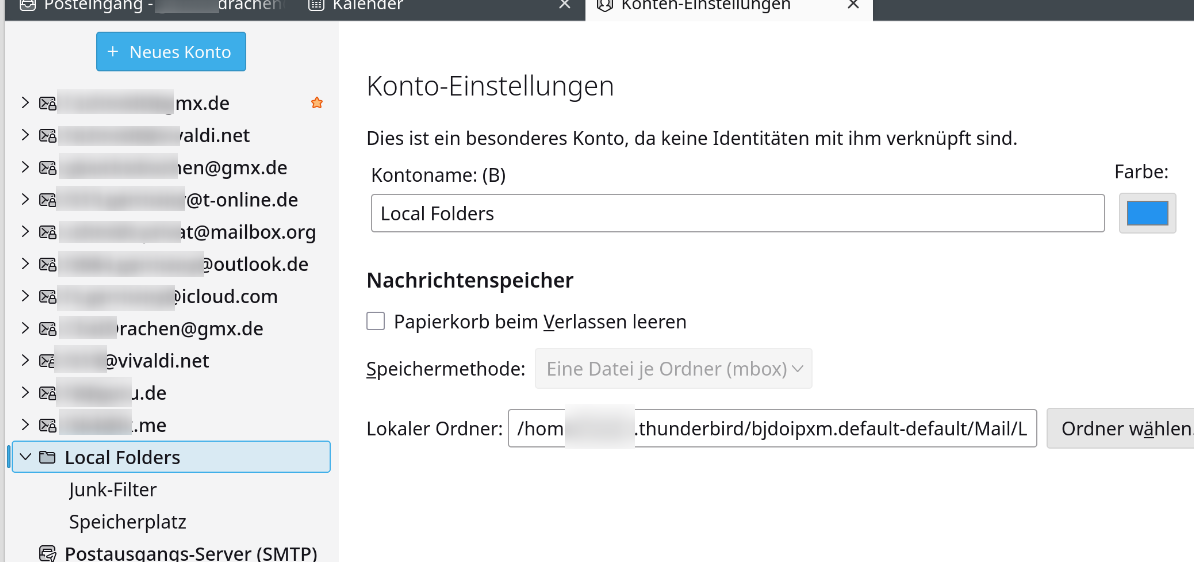Screen dimensions: 1194x562
Task: Expand the t-online.de account entry
Action: pos(25,200)
